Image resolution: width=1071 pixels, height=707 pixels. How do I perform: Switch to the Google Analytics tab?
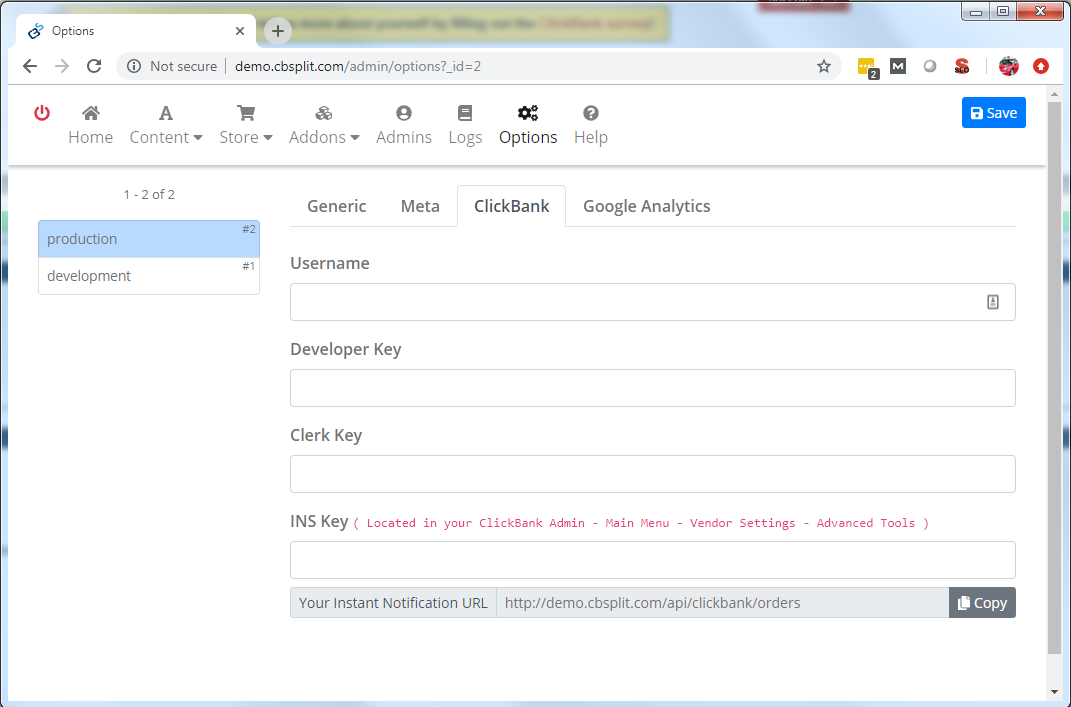[646, 206]
